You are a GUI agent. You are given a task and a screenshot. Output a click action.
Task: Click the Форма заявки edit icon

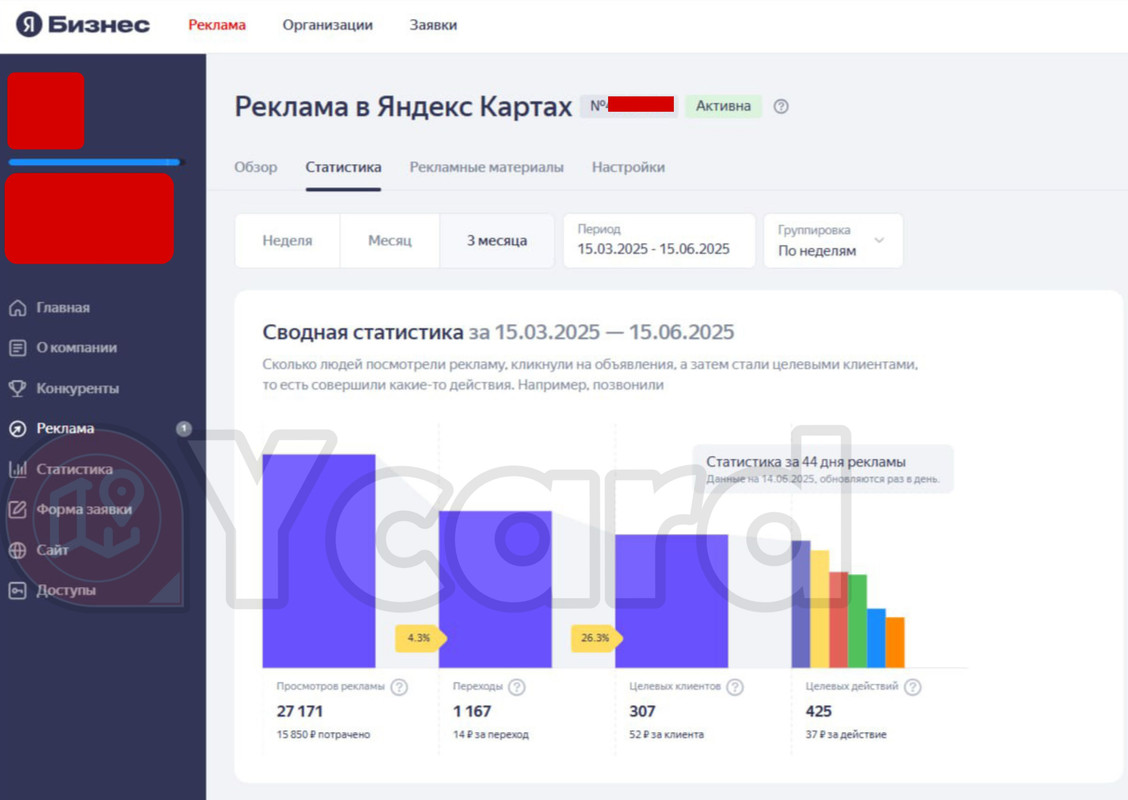click(x=17, y=509)
